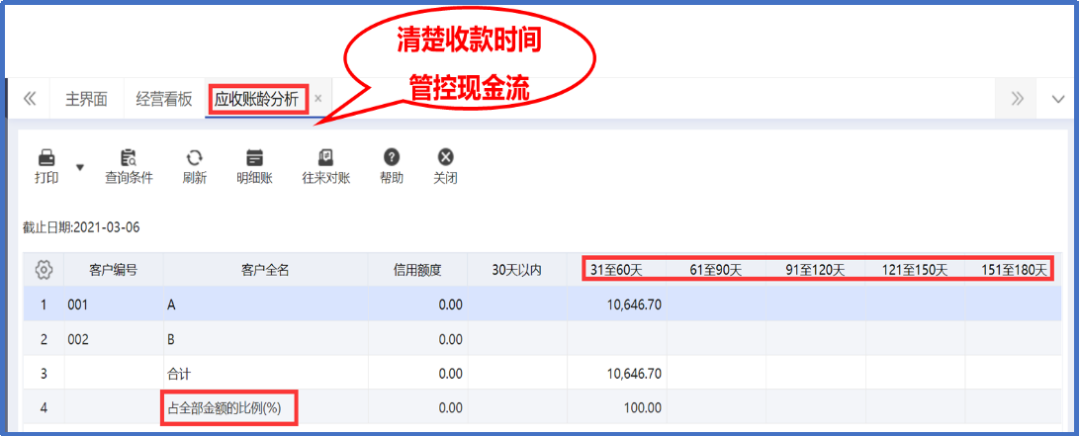Select the 应收账龄分析 tab
The width and height of the screenshot is (1080, 436).
coord(256,101)
